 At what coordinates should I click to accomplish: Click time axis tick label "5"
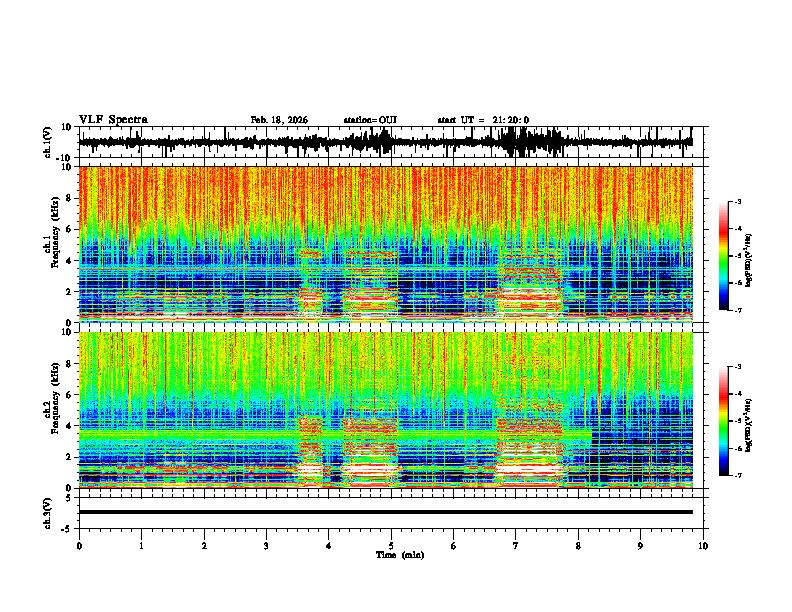coord(391,546)
